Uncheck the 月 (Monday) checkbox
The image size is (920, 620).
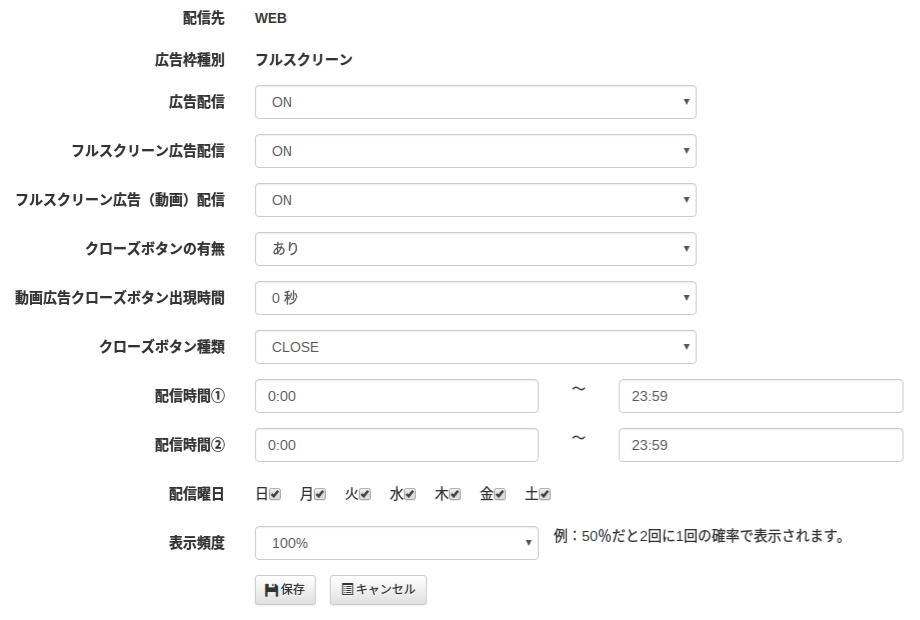[320, 494]
